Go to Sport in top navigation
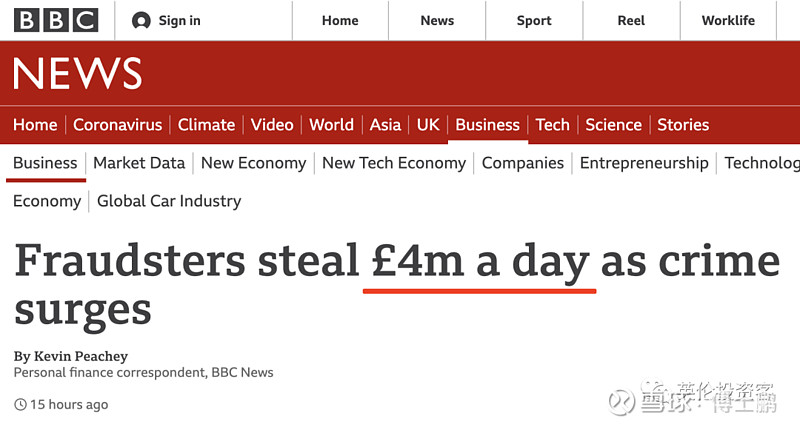The height and width of the screenshot is (427, 800). [x=534, y=20]
